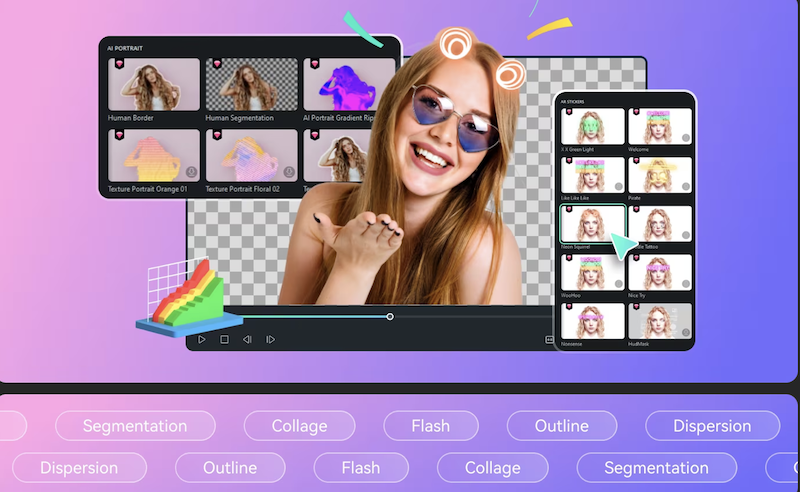This screenshot has width=800, height=492.
Task: Choose the Pirate AR sticker
Action: coord(660,175)
